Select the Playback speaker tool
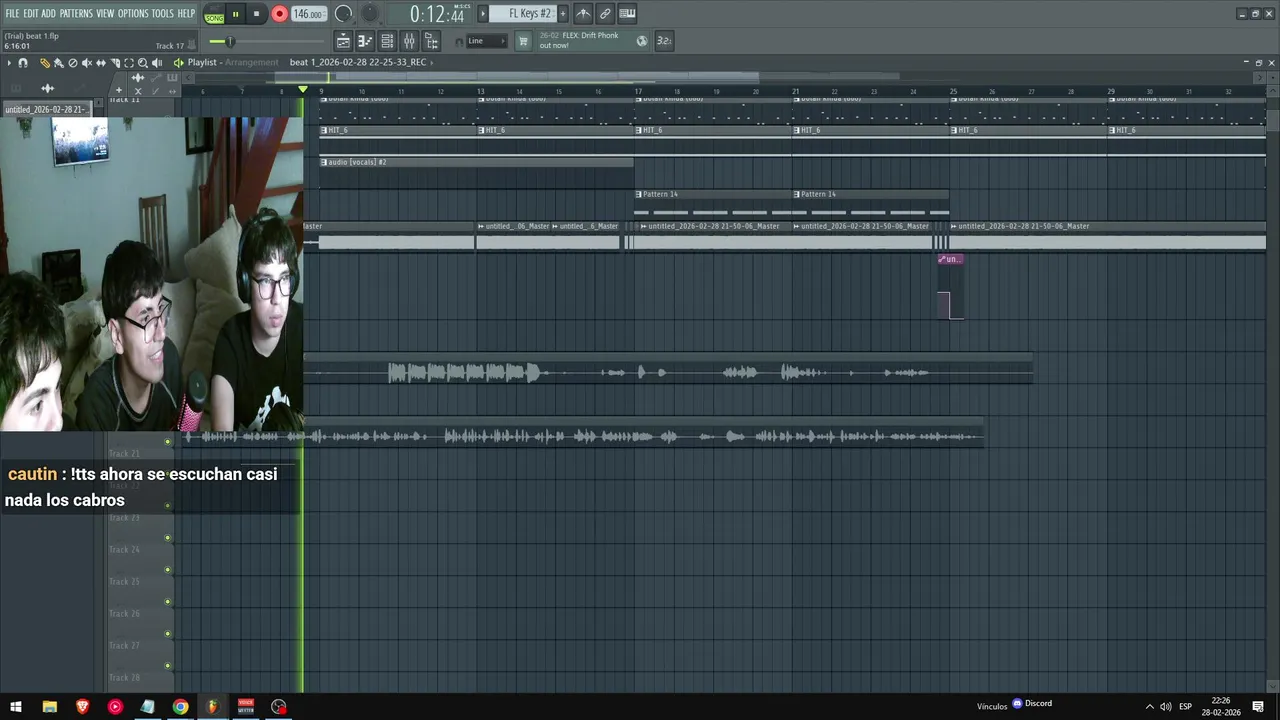Viewport: 1280px width, 720px height. point(157,63)
